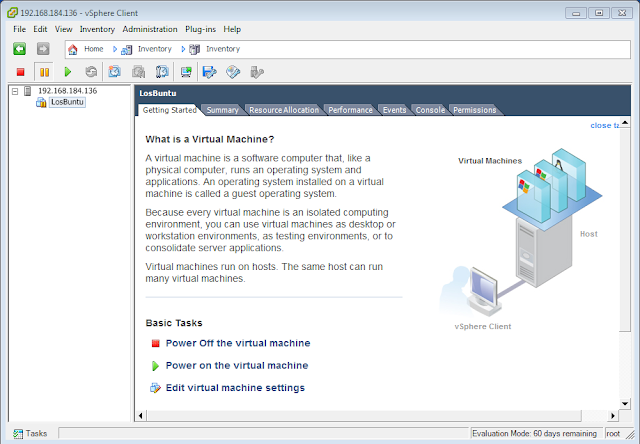Click the Home house icon in breadcrumb
The height and width of the screenshot is (444, 640).
coord(73,49)
